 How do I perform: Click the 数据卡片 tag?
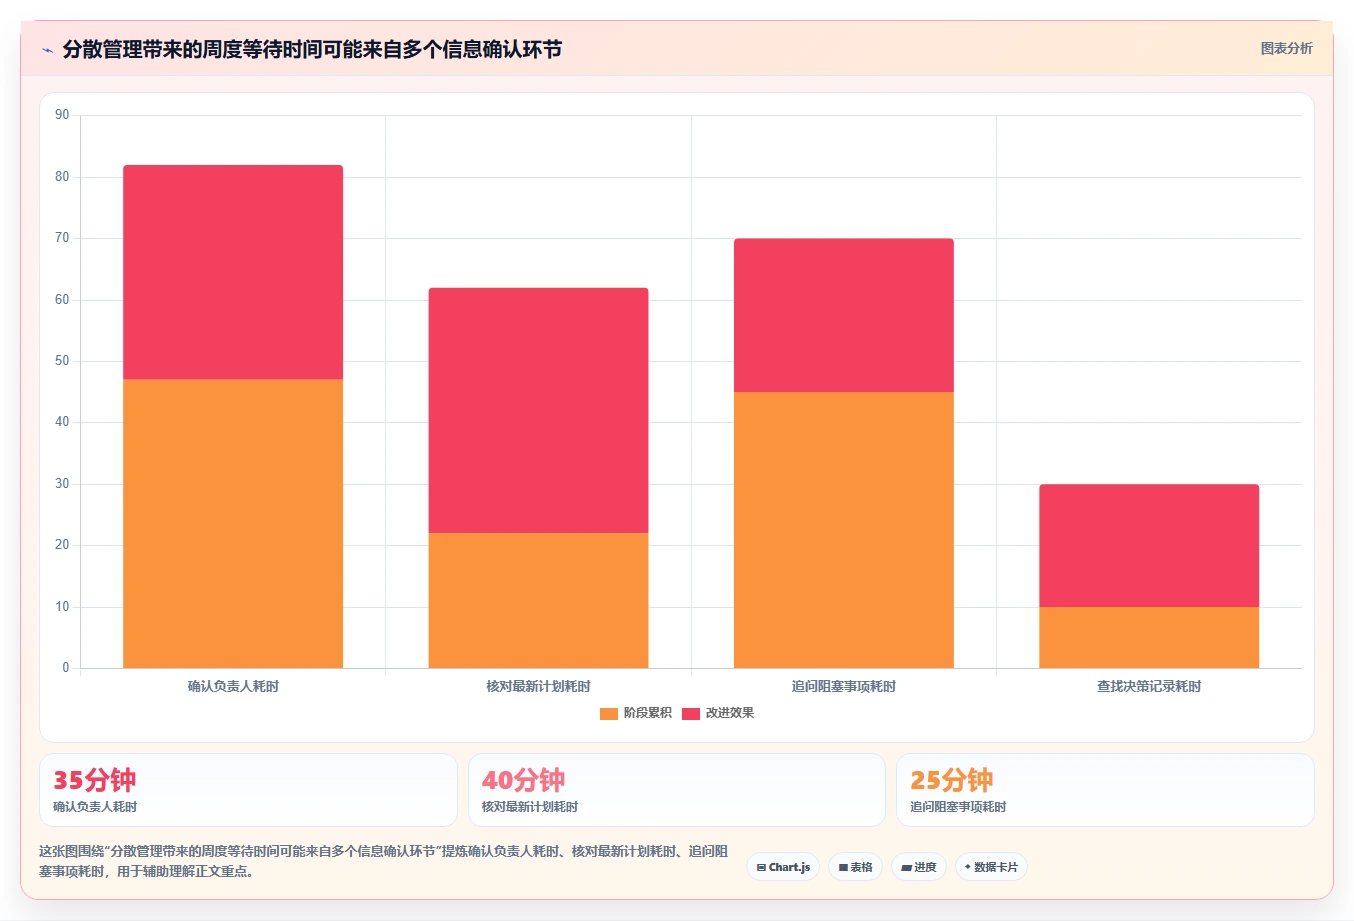coord(991,867)
